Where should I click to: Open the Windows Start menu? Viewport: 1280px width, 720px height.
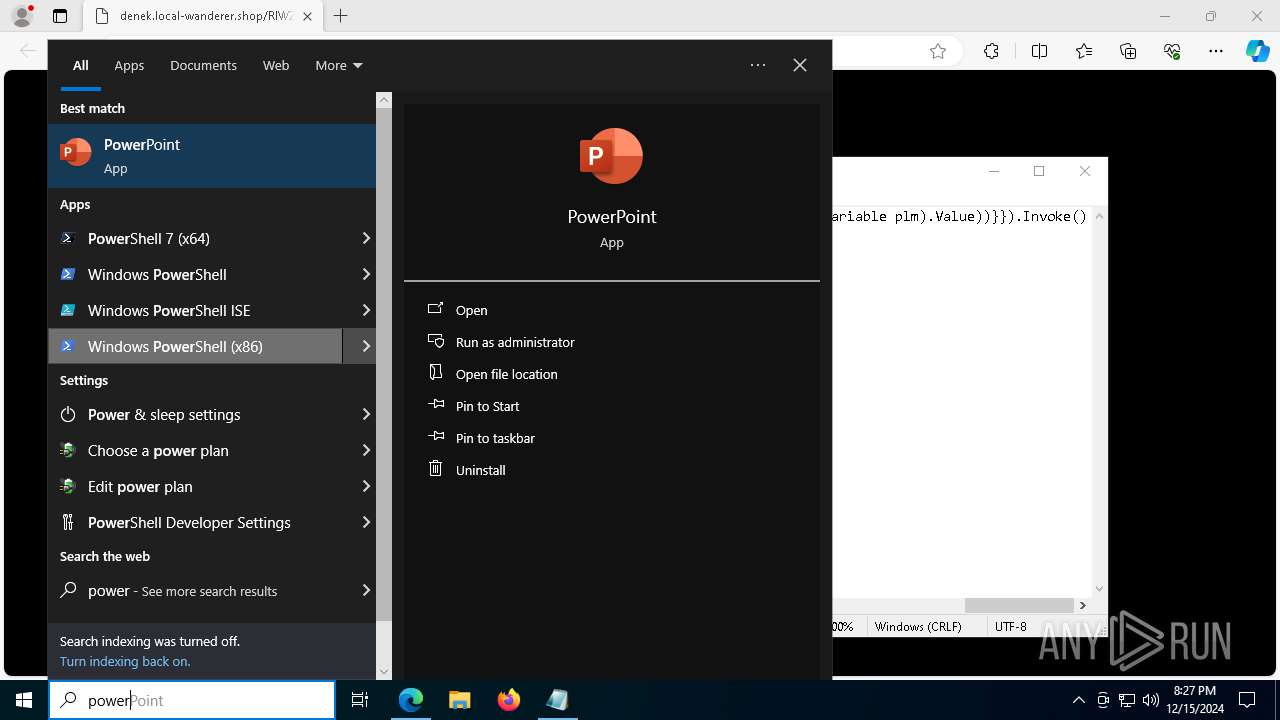coord(24,700)
